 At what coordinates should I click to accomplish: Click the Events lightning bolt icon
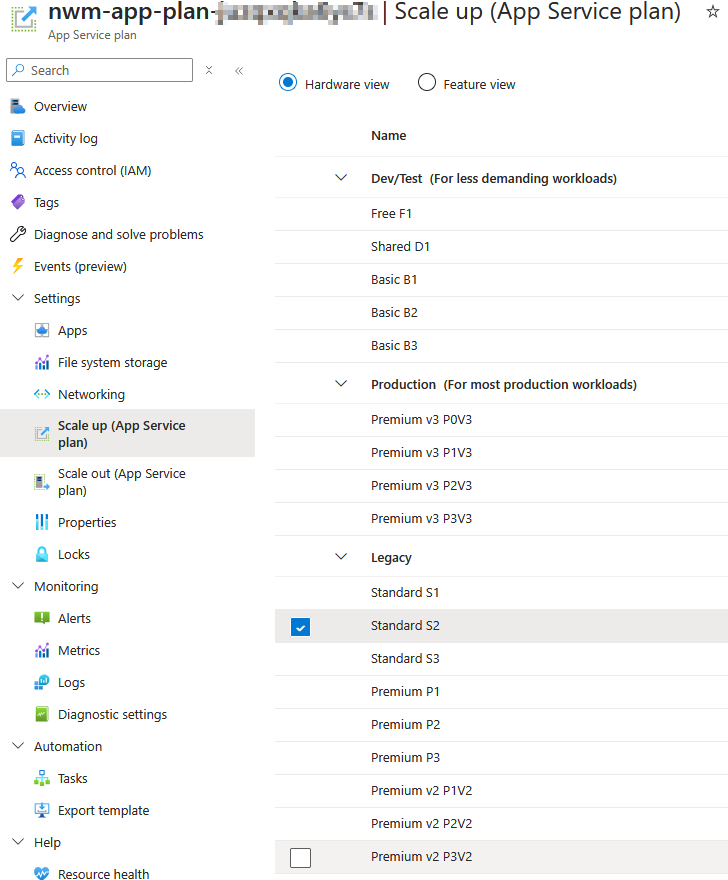pyautogui.click(x=18, y=266)
